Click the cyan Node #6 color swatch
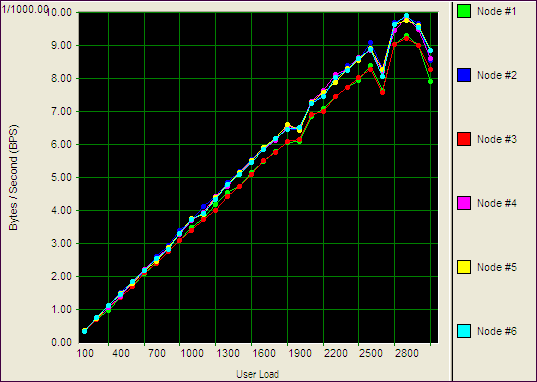Viewport: 537px width, 382px height. tap(464, 331)
